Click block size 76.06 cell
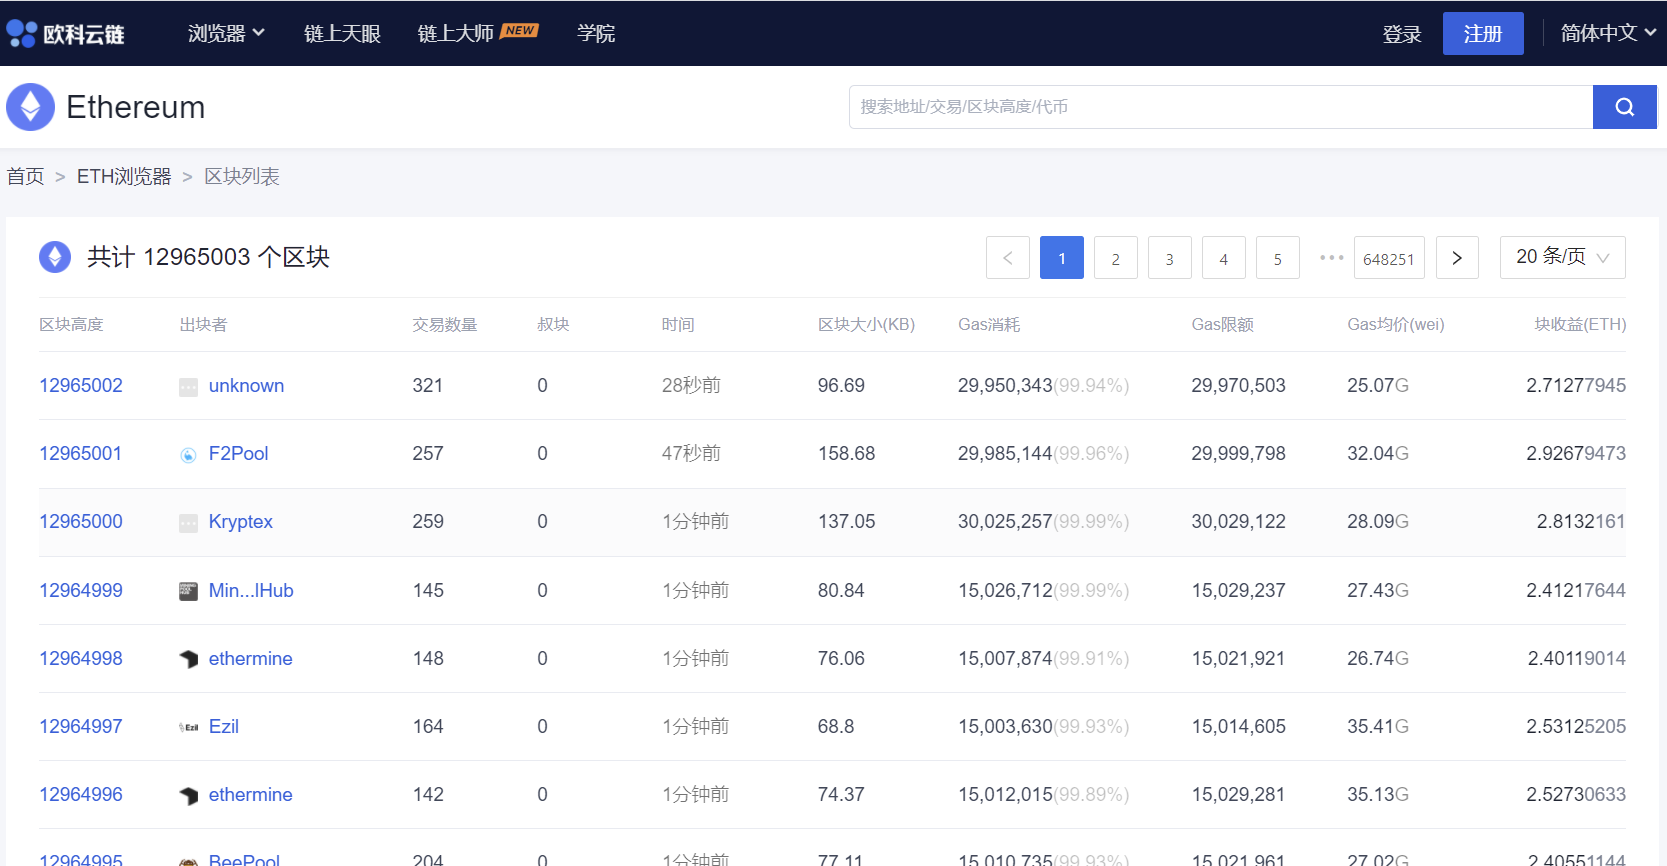Image resolution: width=1667 pixels, height=866 pixels. click(841, 658)
